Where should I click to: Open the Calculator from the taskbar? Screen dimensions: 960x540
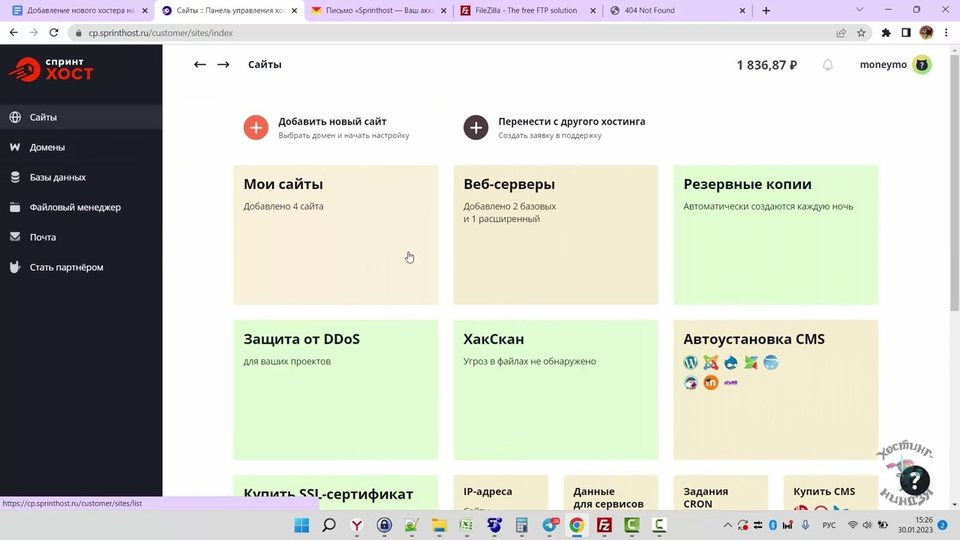pos(522,525)
